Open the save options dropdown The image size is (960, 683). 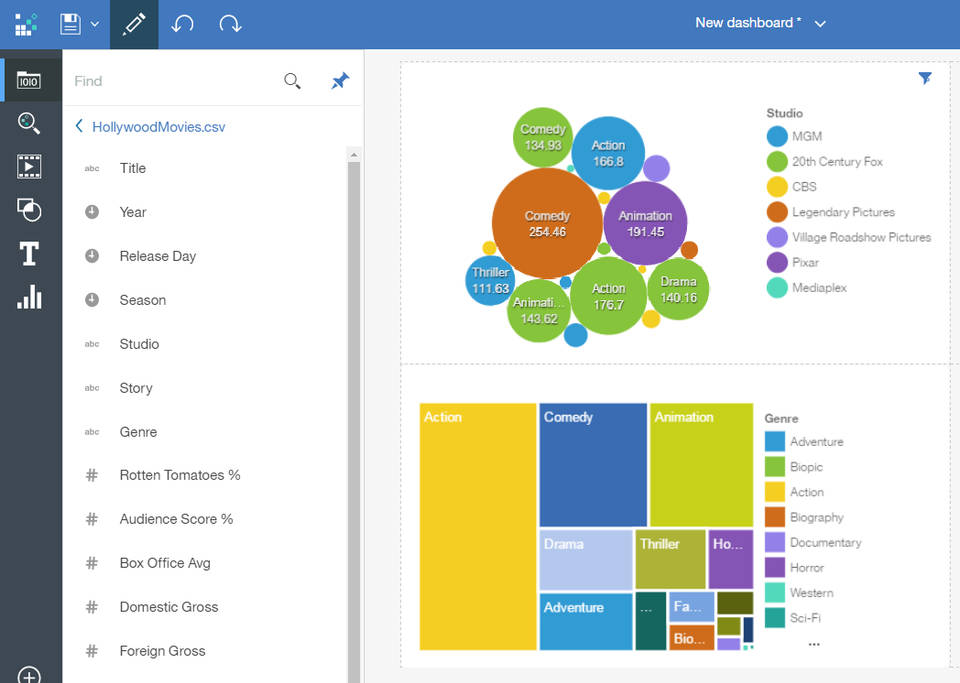[x=93, y=24]
